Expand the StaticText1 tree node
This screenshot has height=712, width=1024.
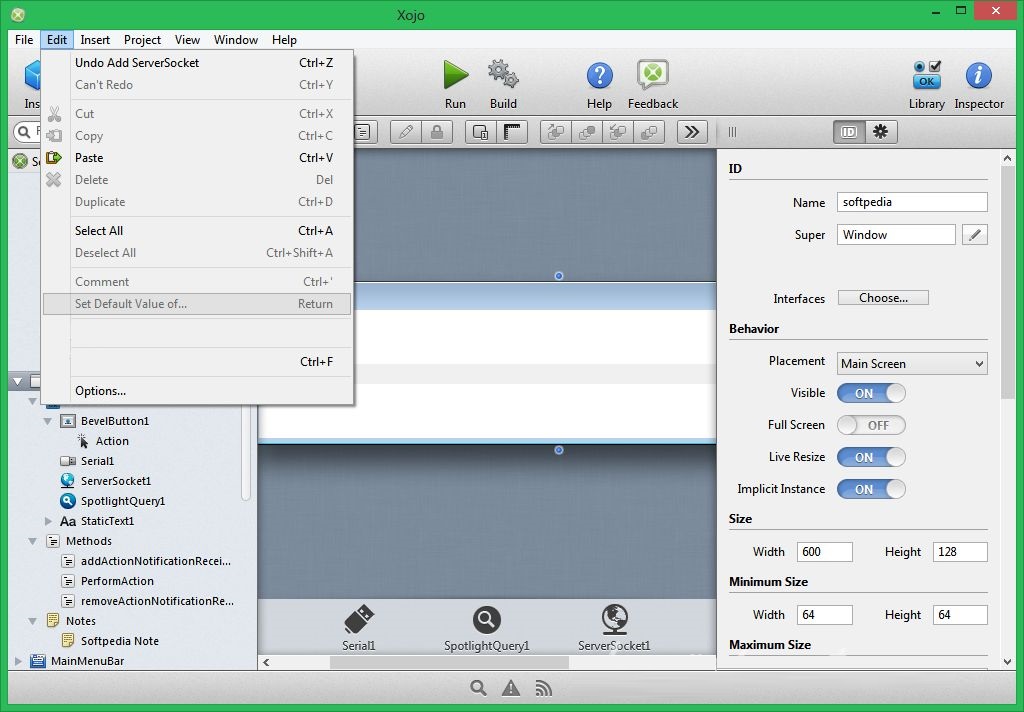point(48,521)
